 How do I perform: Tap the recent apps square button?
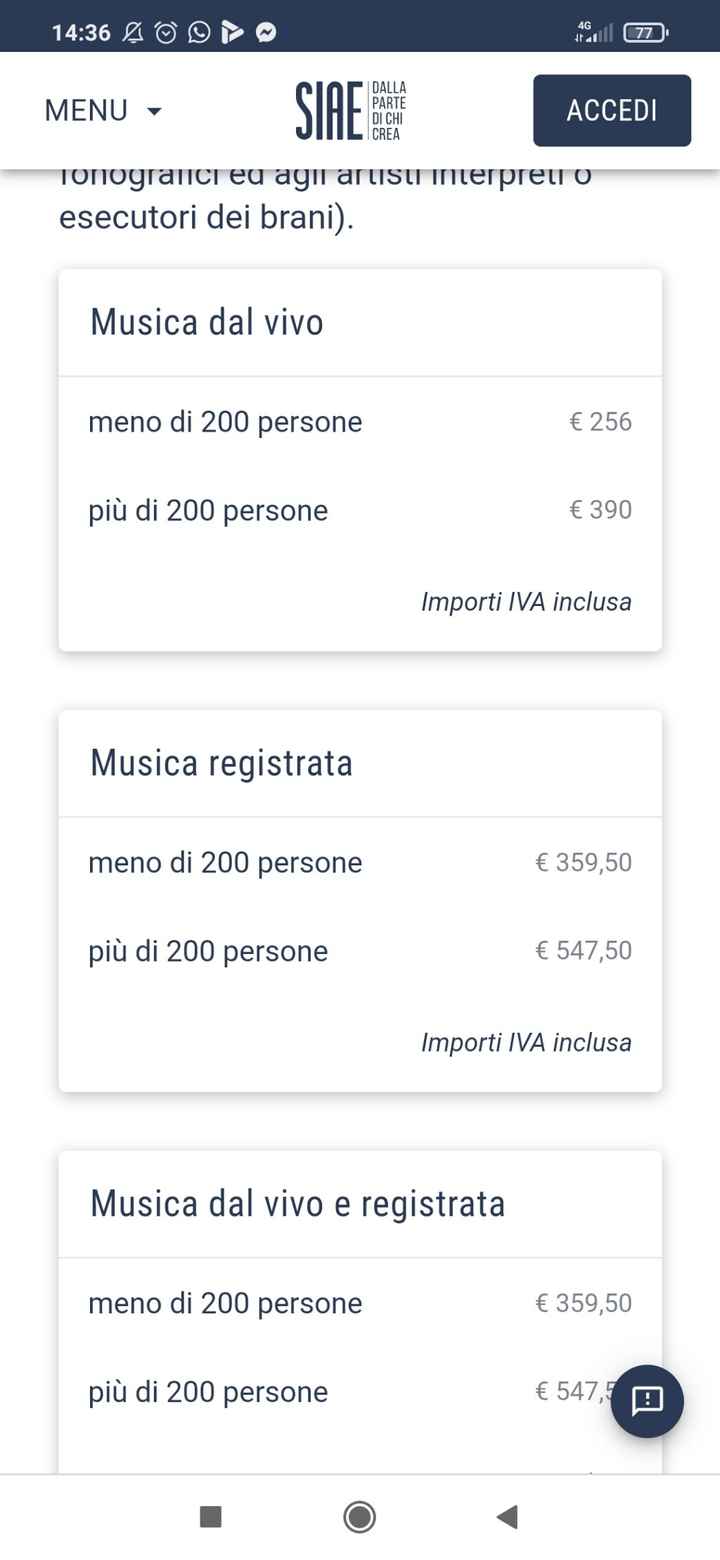pyautogui.click(x=211, y=1517)
